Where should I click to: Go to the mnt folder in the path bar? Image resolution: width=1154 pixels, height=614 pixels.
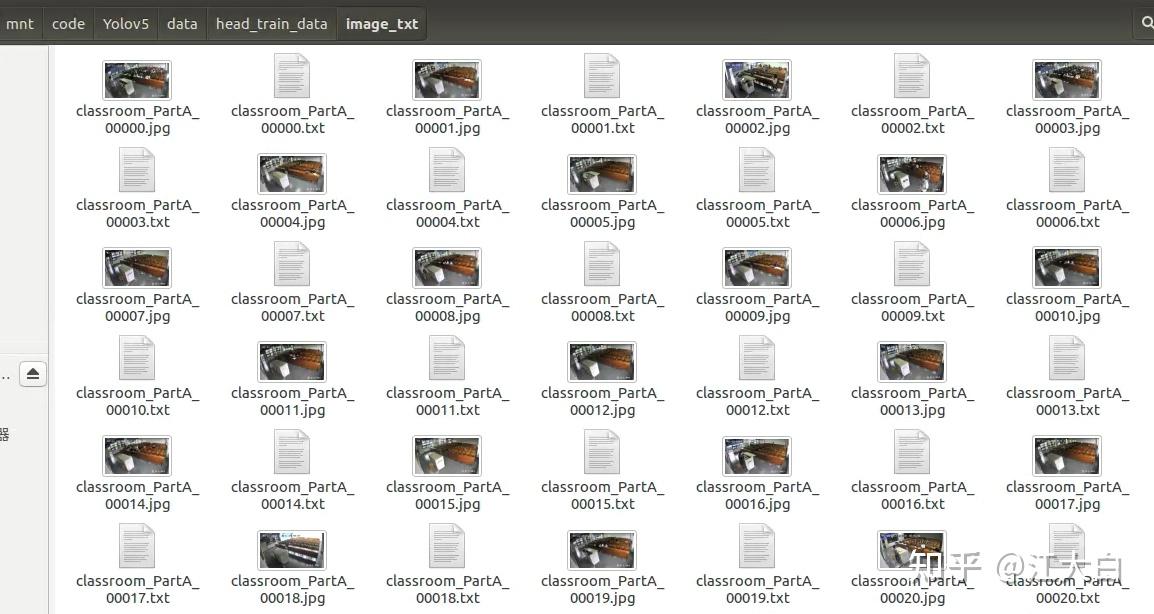pos(20,24)
